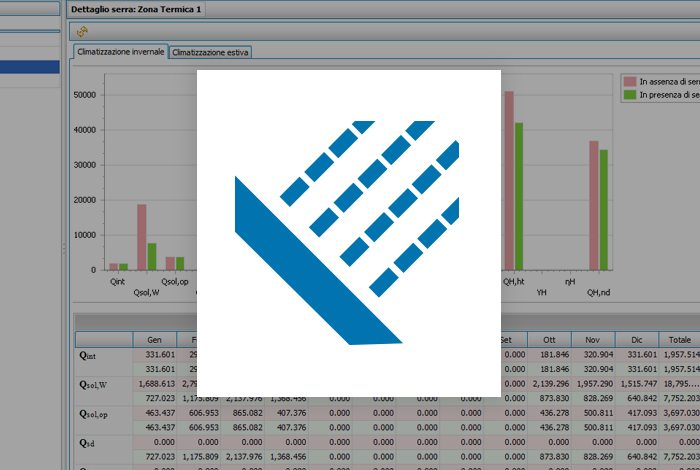Click 1,957.514 in the pink Qint row

pyautogui.click(x=681, y=354)
